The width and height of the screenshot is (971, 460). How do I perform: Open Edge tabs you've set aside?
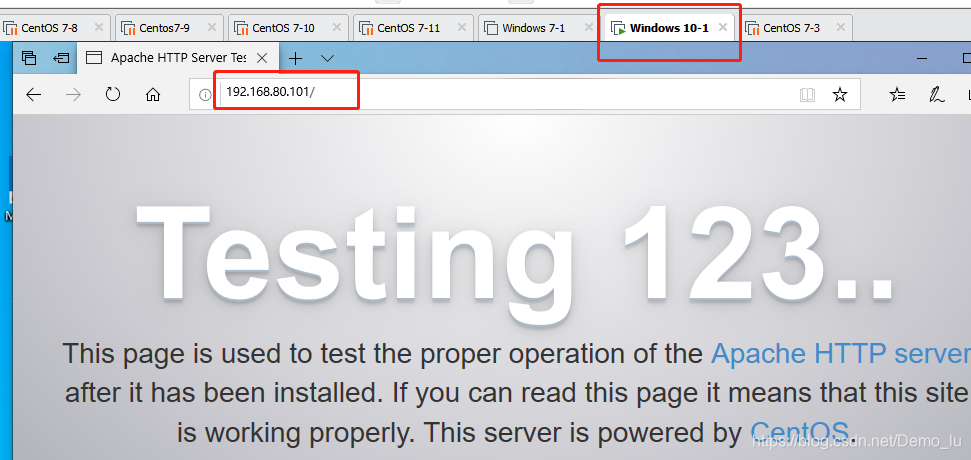tap(28, 58)
